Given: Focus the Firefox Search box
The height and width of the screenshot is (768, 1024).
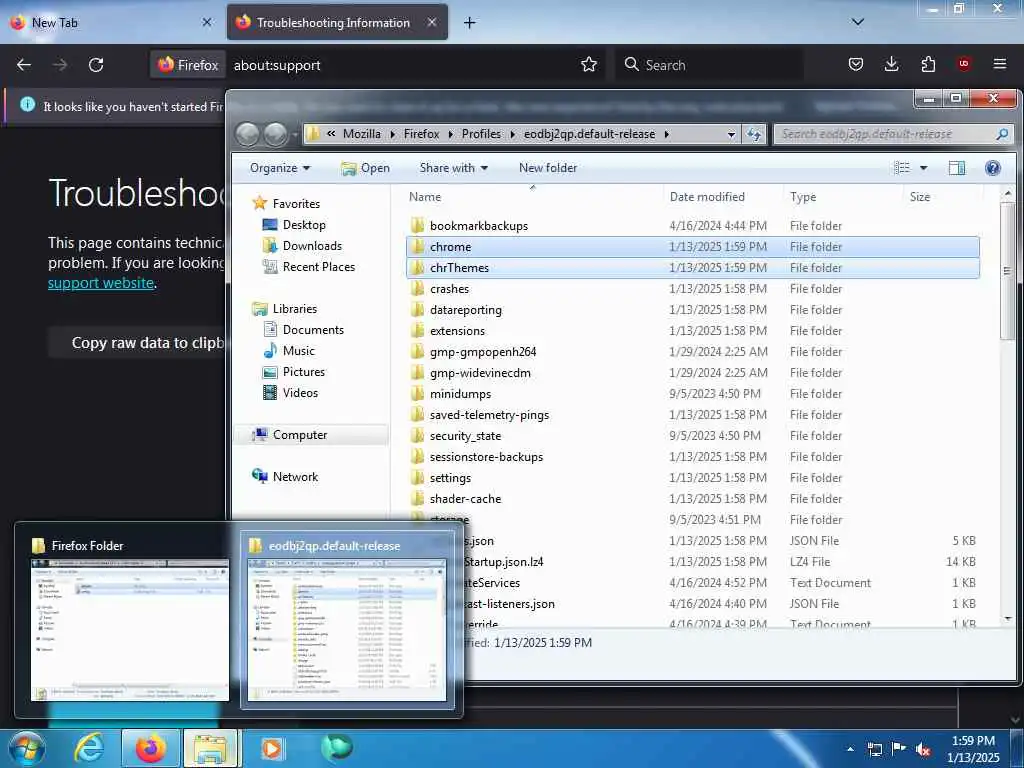Looking at the screenshot, I should (709, 65).
